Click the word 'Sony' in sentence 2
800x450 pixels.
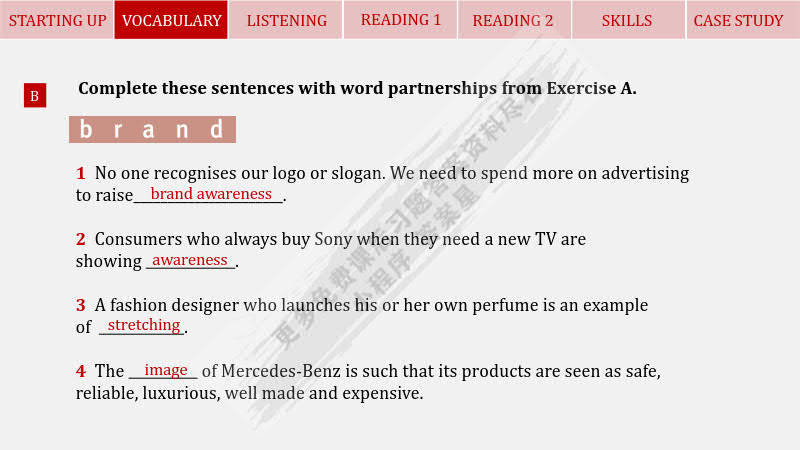point(333,239)
